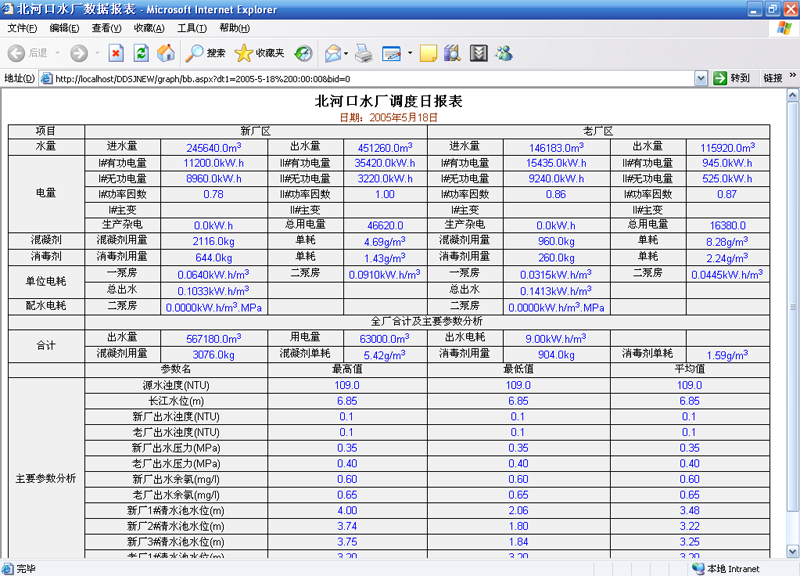
Task: Click the 新厂区 column header
Action: (x=256, y=131)
